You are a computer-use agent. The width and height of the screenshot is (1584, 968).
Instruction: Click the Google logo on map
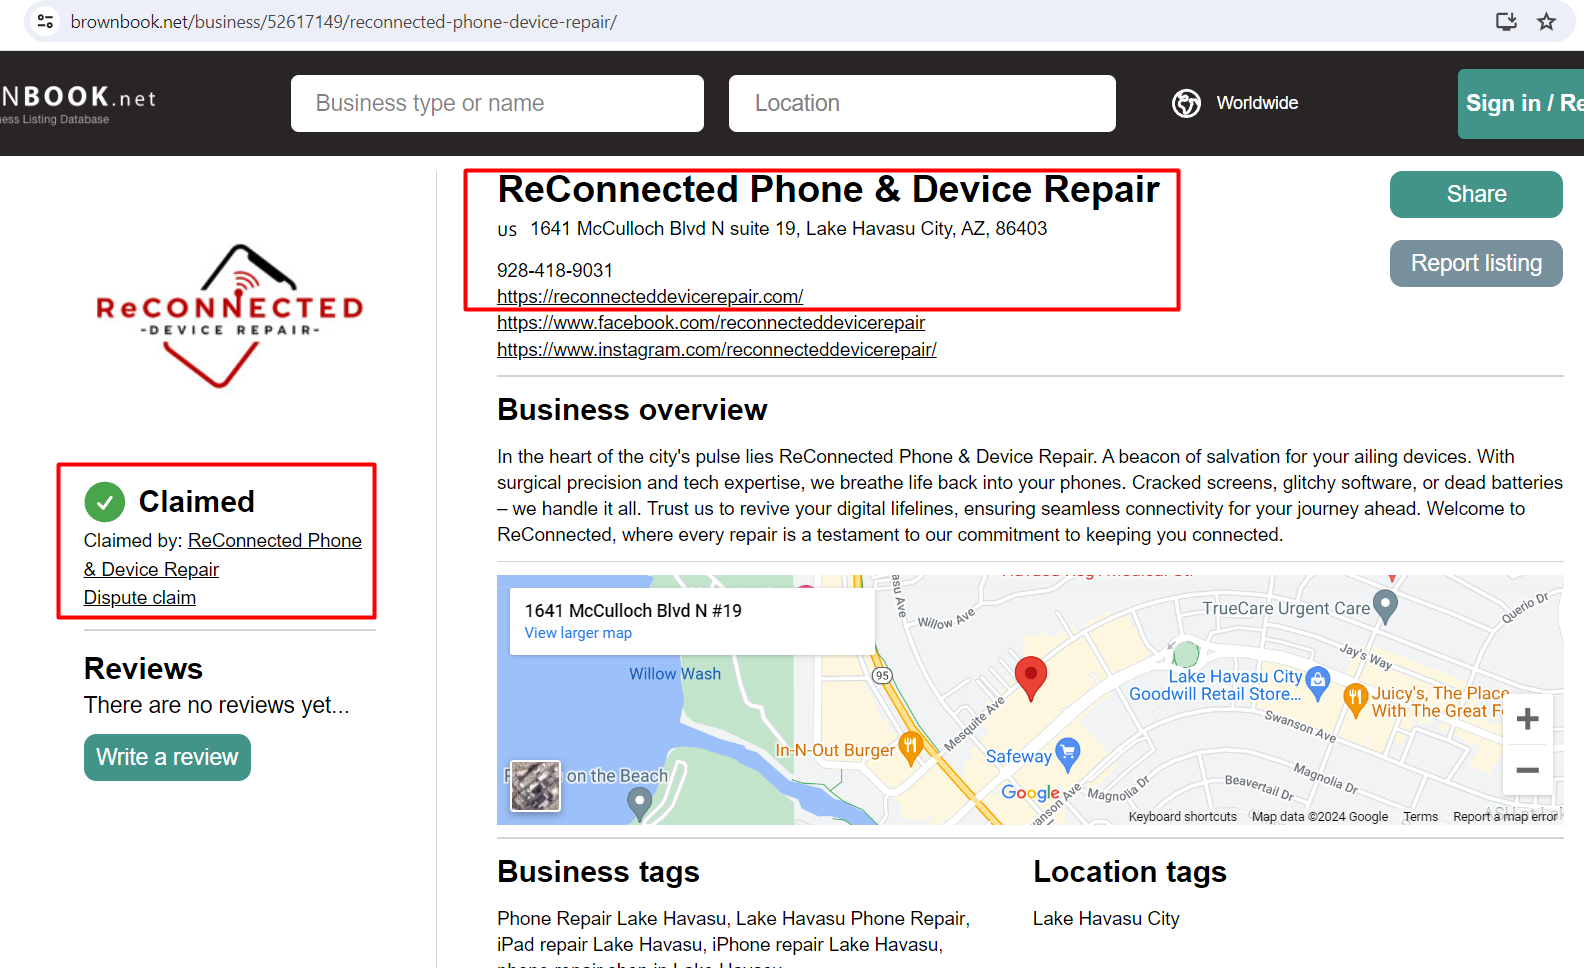1030,793
